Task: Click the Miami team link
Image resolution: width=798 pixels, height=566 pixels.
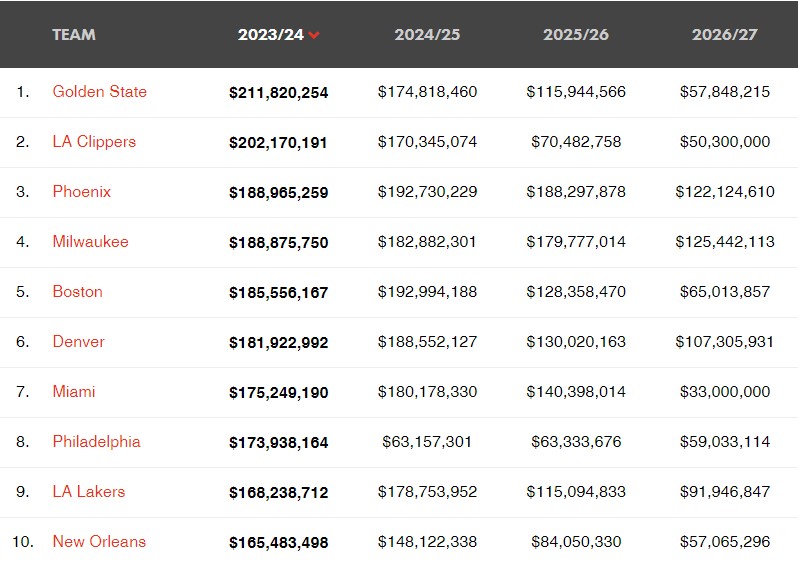Action: point(74,391)
